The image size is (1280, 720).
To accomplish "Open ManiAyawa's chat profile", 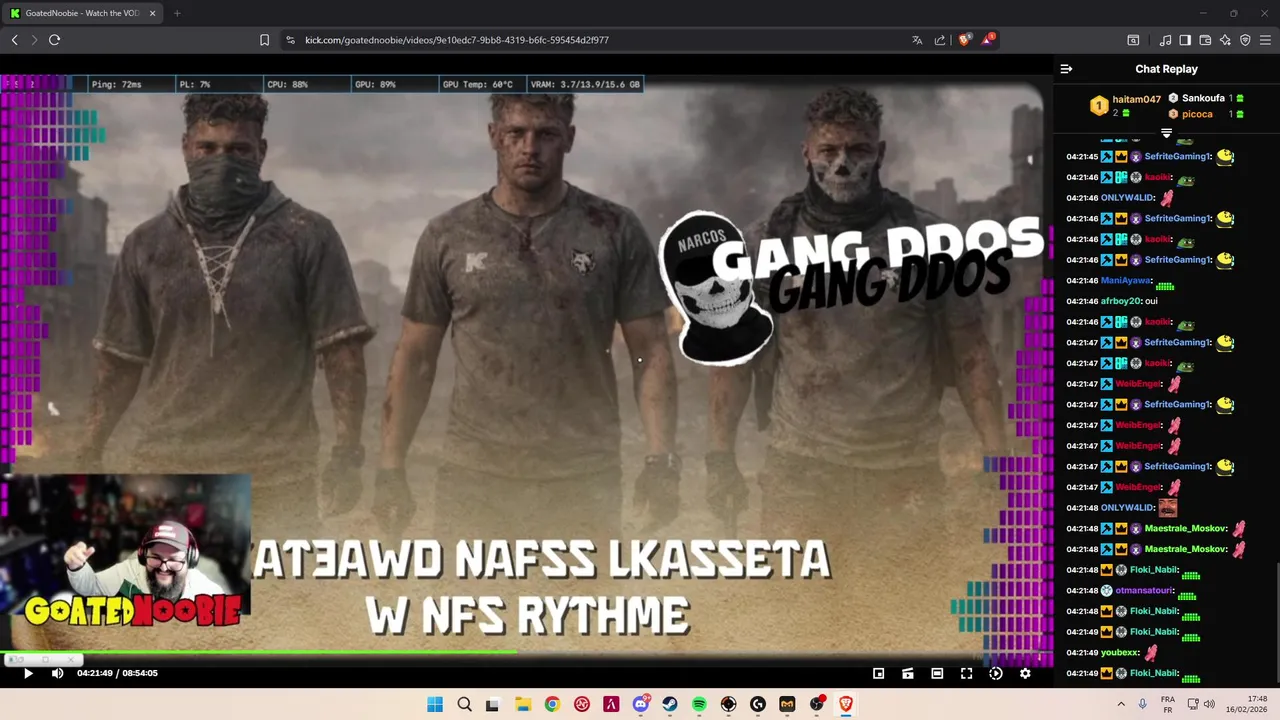I will pyautogui.click(x=1126, y=281).
